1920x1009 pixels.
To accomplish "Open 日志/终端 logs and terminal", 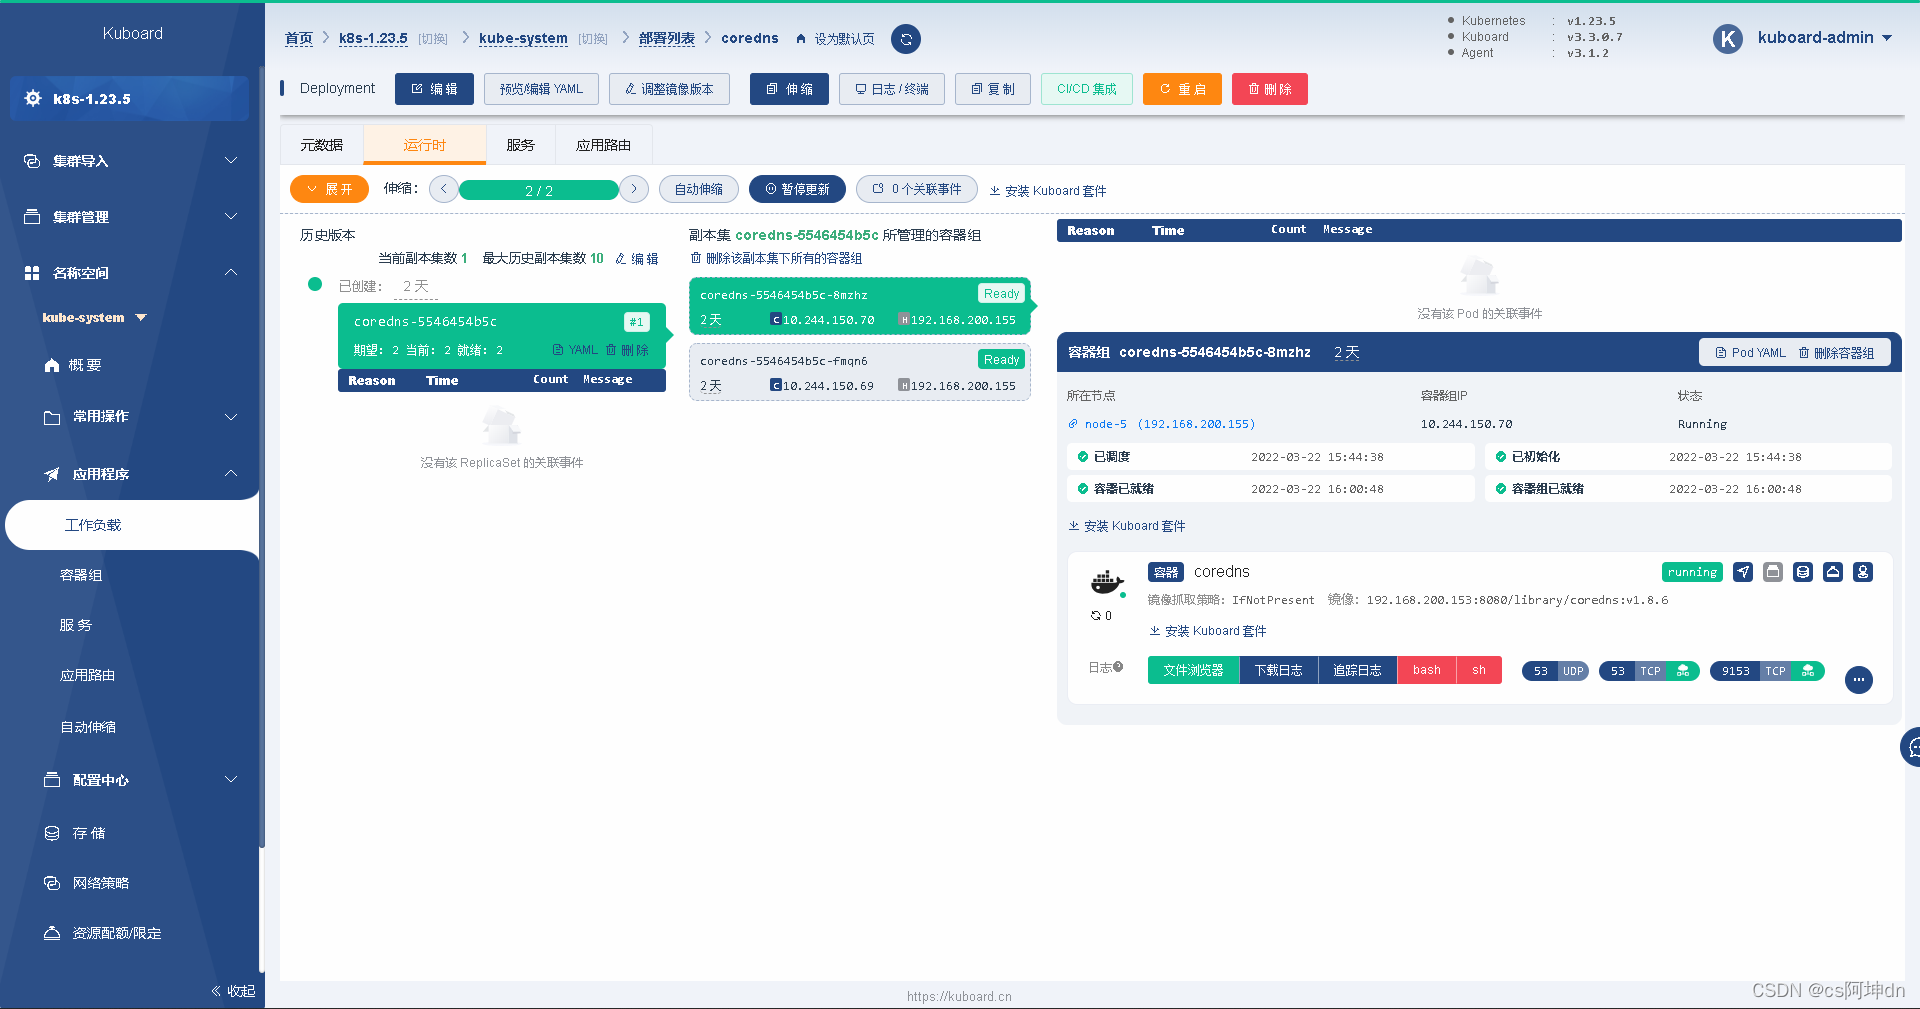I will [x=892, y=89].
